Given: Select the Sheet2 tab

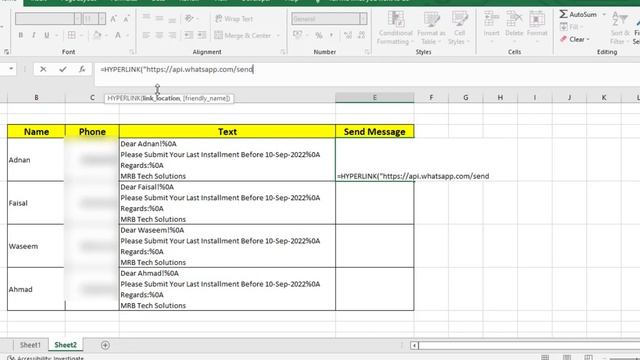Looking at the screenshot, I should pos(65,345).
